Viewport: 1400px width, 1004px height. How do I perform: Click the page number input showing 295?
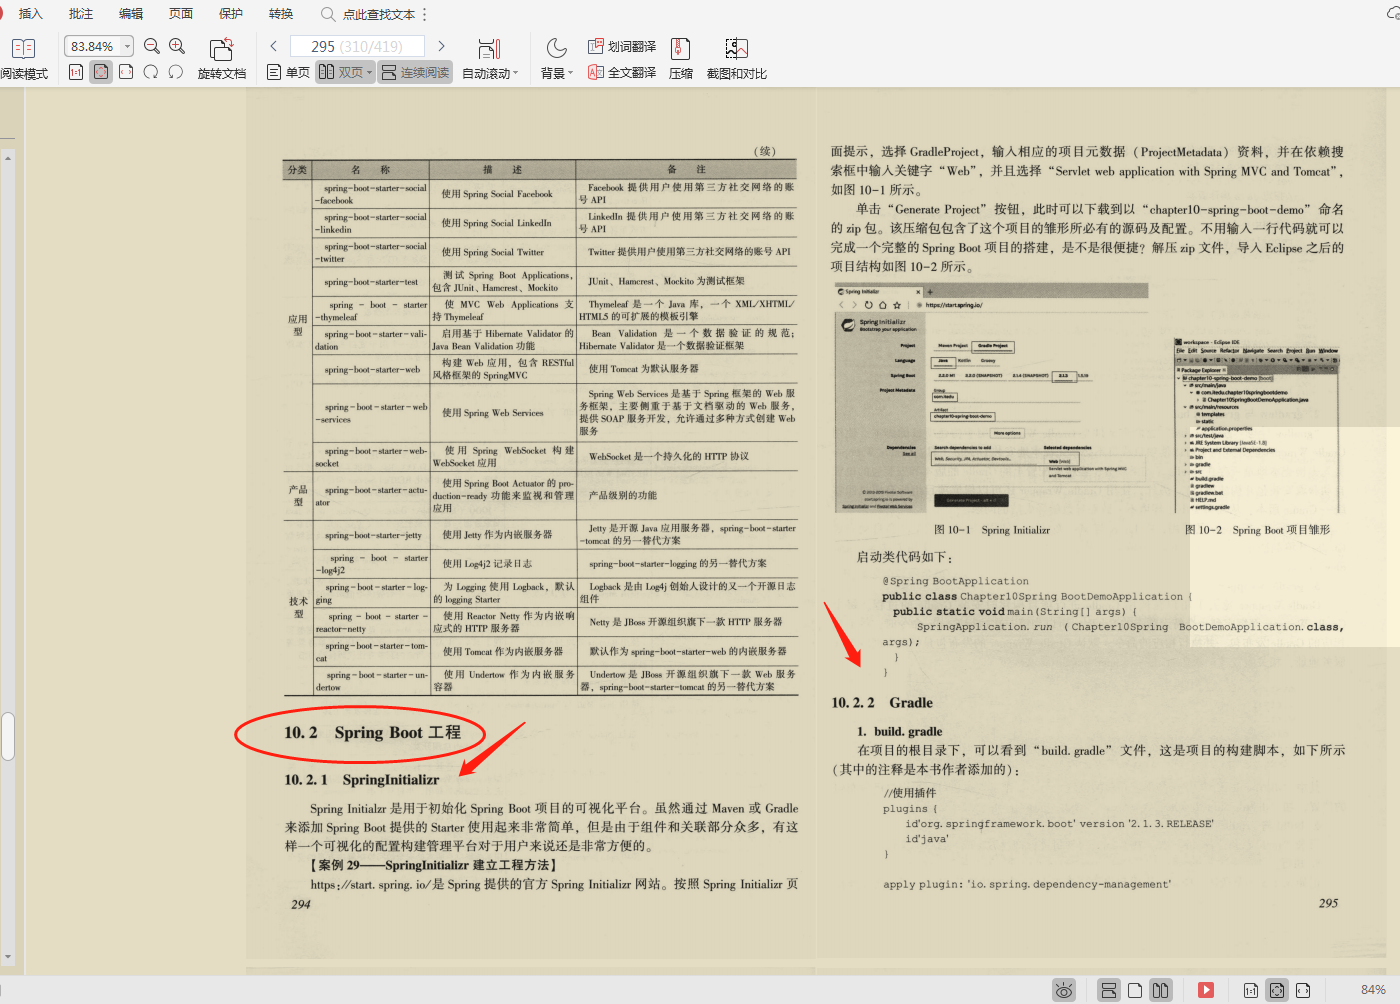[357, 45]
